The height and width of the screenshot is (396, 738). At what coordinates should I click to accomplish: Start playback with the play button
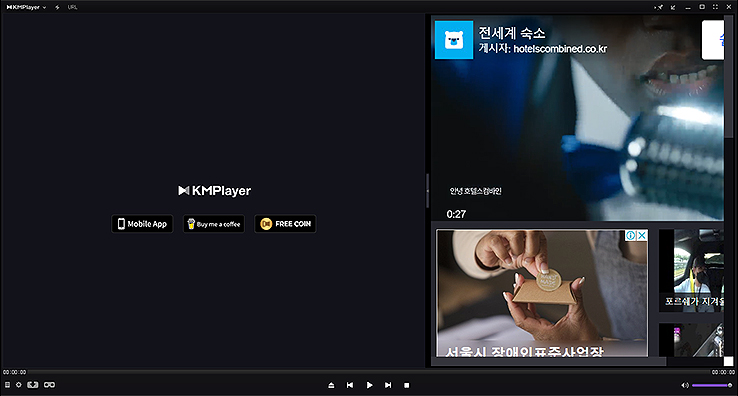click(369, 385)
